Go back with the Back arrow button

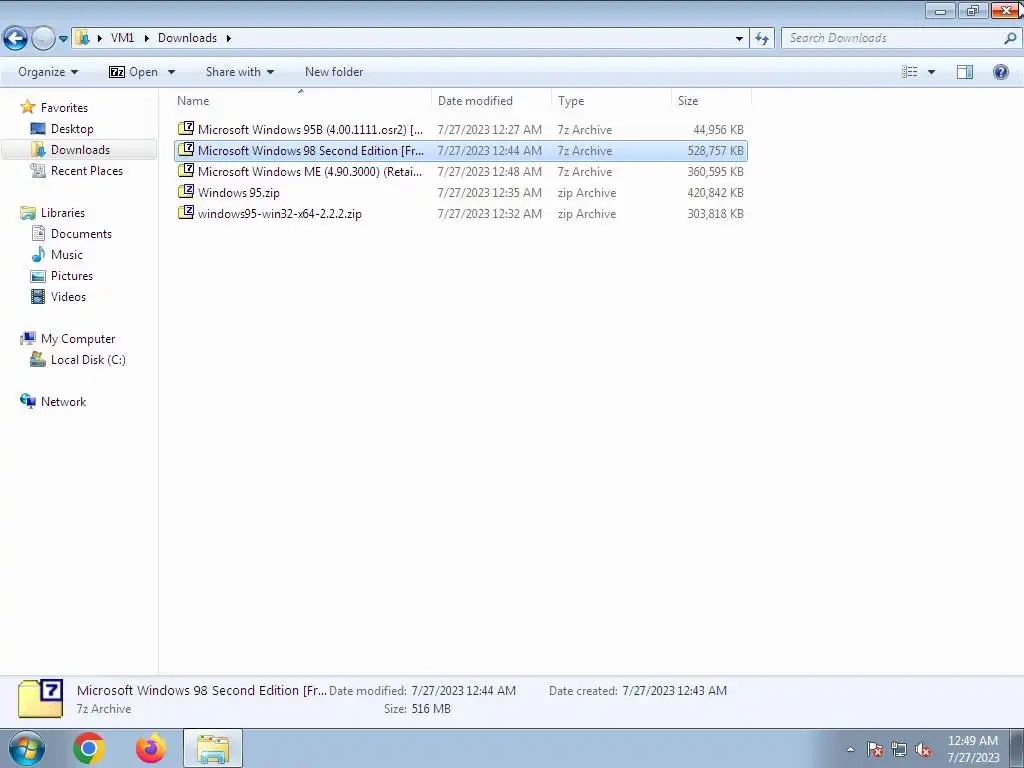pyautogui.click(x=16, y=39)
